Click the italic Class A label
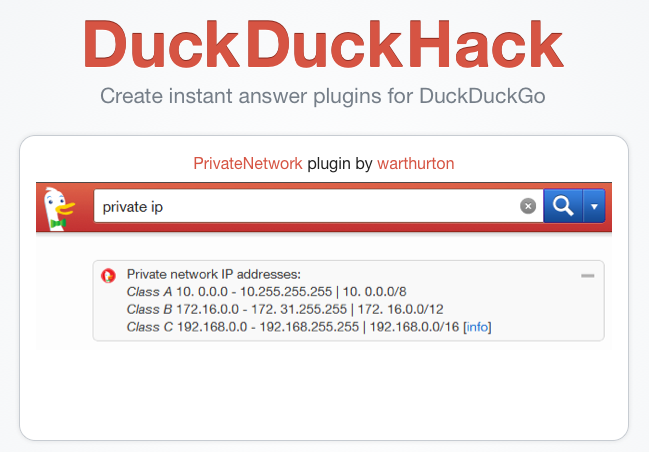This screenshot has height=452, width=649. click(149, 292)
